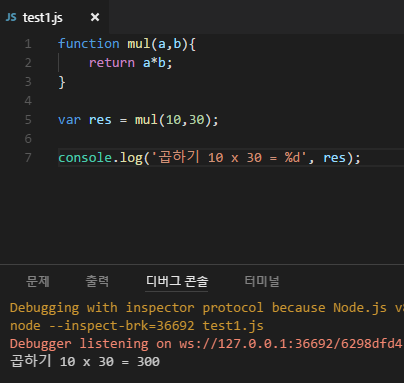Click the 'node --inspect-brk=36692 test1.js' output line
404x383 pixels.
(x=137, y=326)
